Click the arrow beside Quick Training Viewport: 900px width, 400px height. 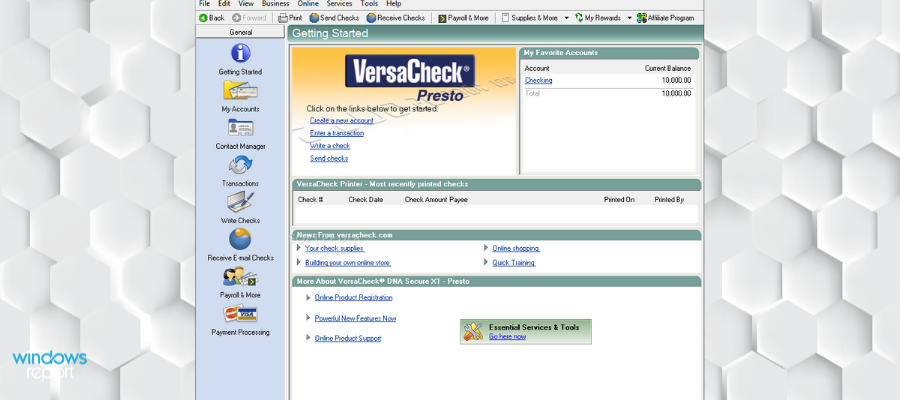point(487,262)
